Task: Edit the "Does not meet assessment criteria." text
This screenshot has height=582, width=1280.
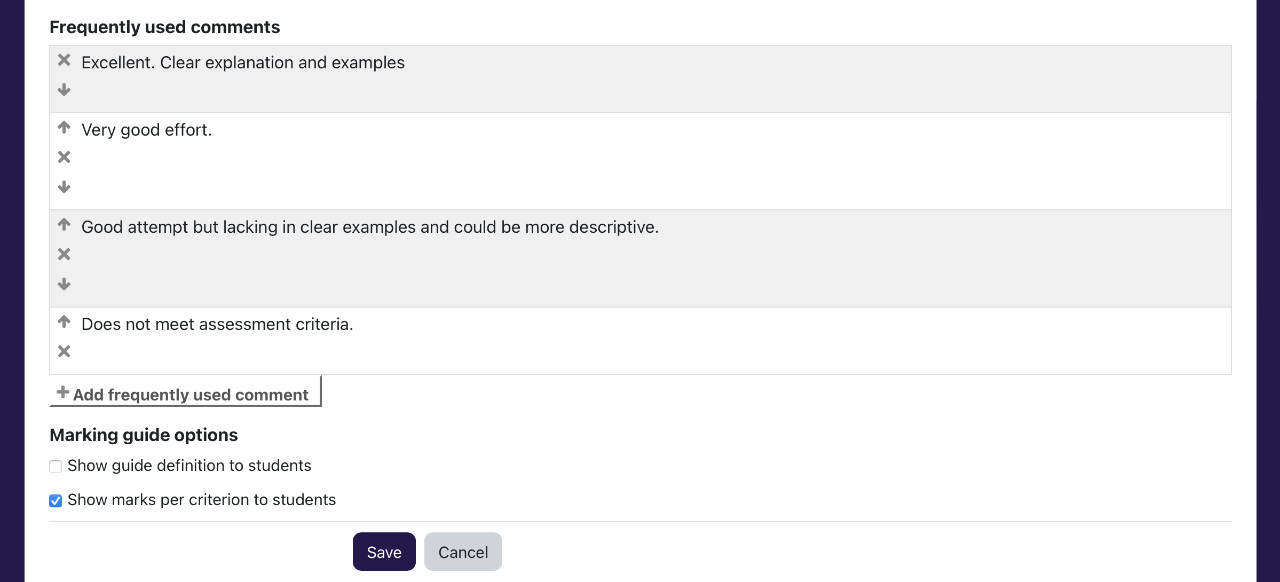Action: click(x=217, y=324)
